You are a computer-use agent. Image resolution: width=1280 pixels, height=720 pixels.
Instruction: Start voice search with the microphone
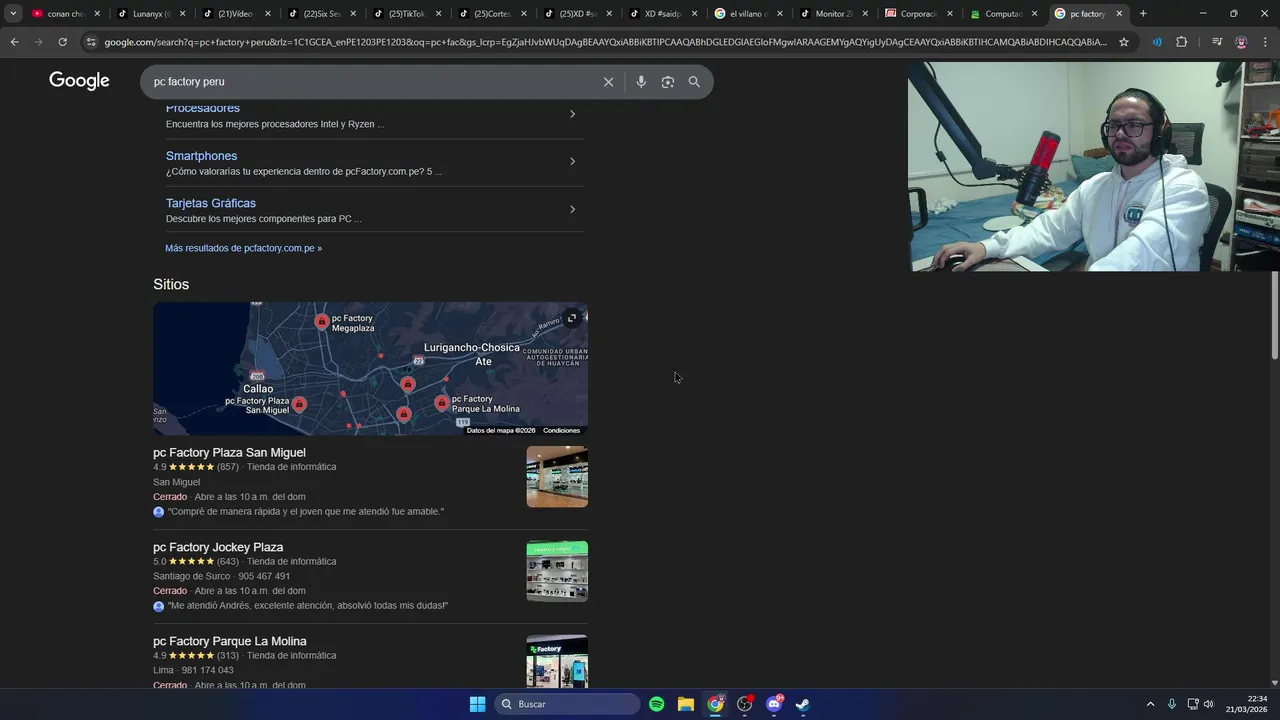(641, 82)
